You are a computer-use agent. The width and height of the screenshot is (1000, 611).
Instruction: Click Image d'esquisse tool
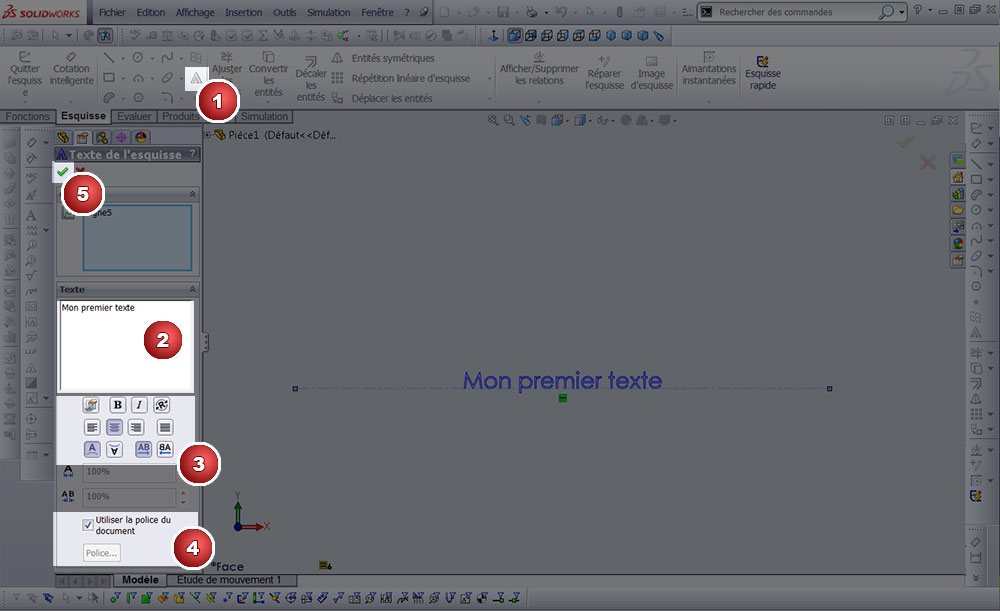(652, 74)
